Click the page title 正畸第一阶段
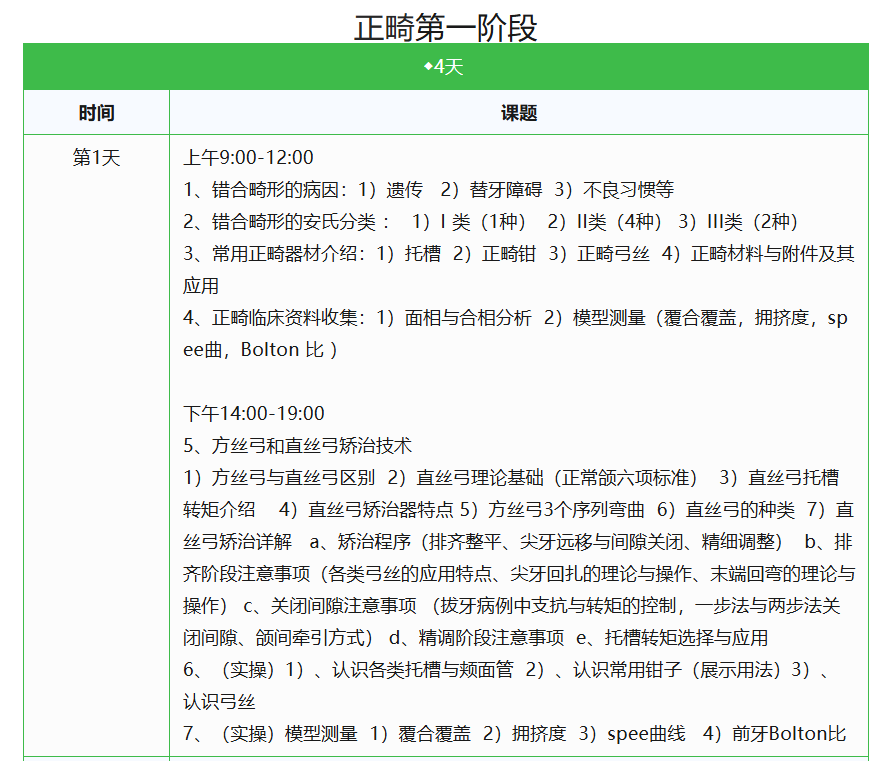 click(x=446, y=27)
